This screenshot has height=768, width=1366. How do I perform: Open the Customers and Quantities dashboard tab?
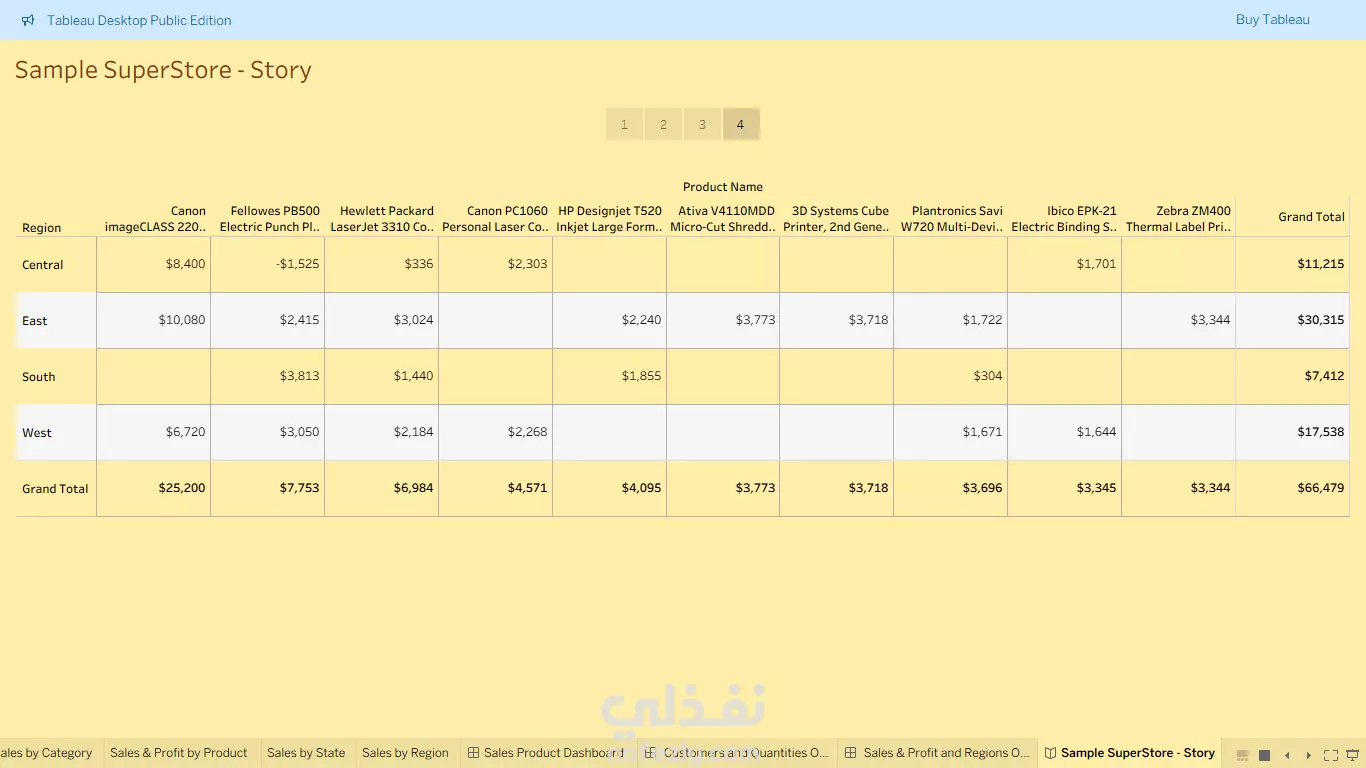[x=736, y=753]
